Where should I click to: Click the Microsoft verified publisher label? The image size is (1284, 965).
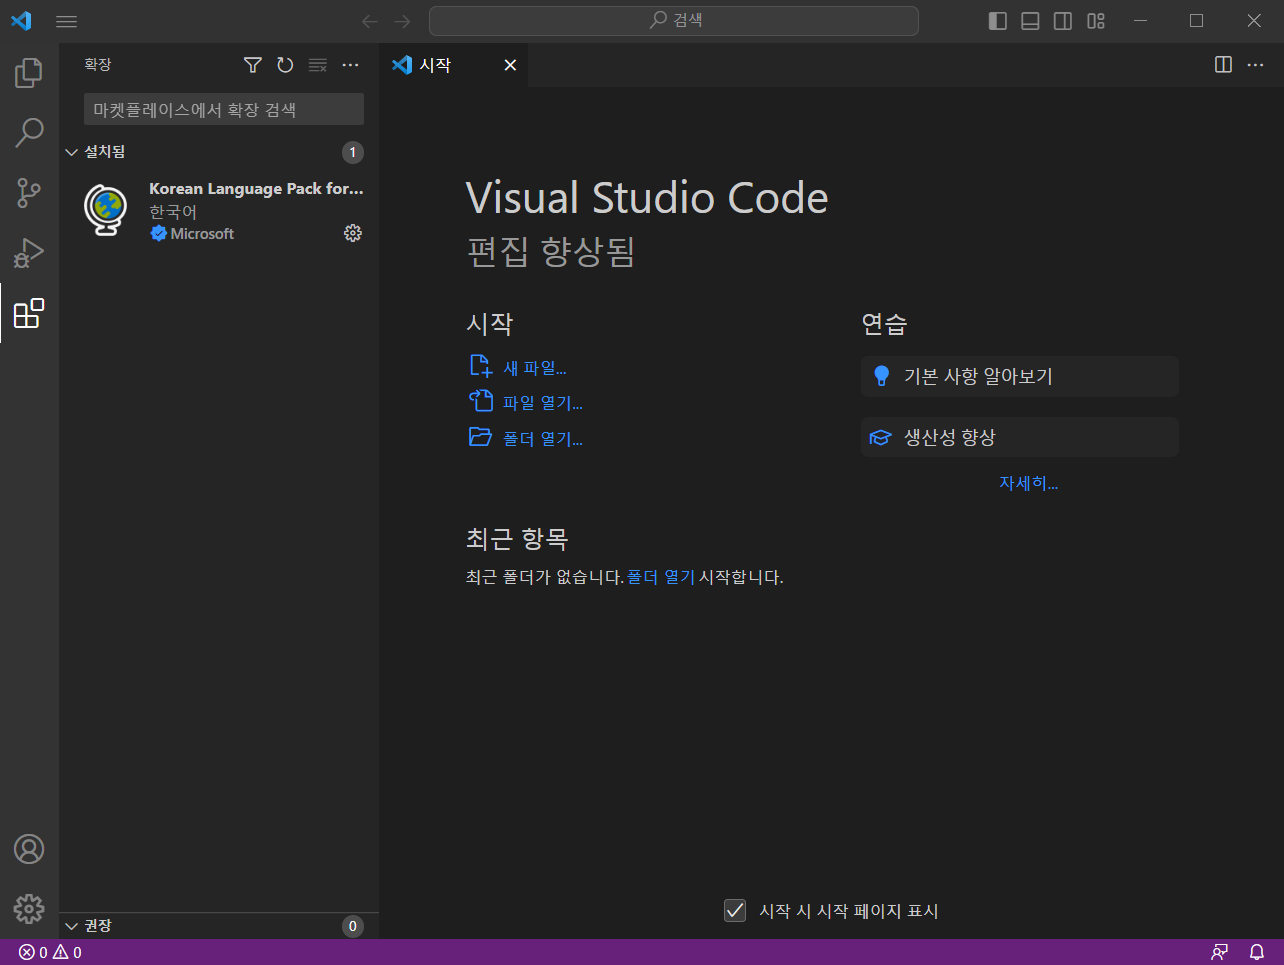[x=193, y=233]
